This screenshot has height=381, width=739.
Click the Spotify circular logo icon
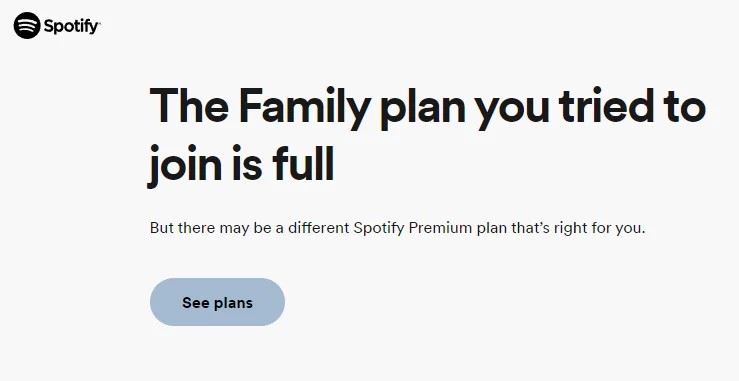click(27, 25)
